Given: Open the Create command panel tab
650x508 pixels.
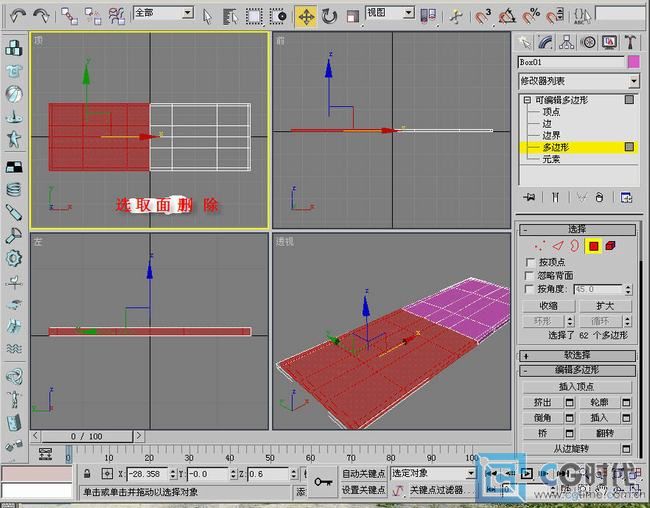Looking at the screenshot, I should coord(524,42).
